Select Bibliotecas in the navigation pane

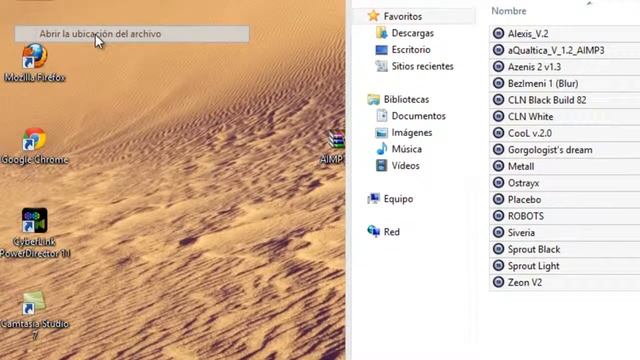(x=406, y=100)
